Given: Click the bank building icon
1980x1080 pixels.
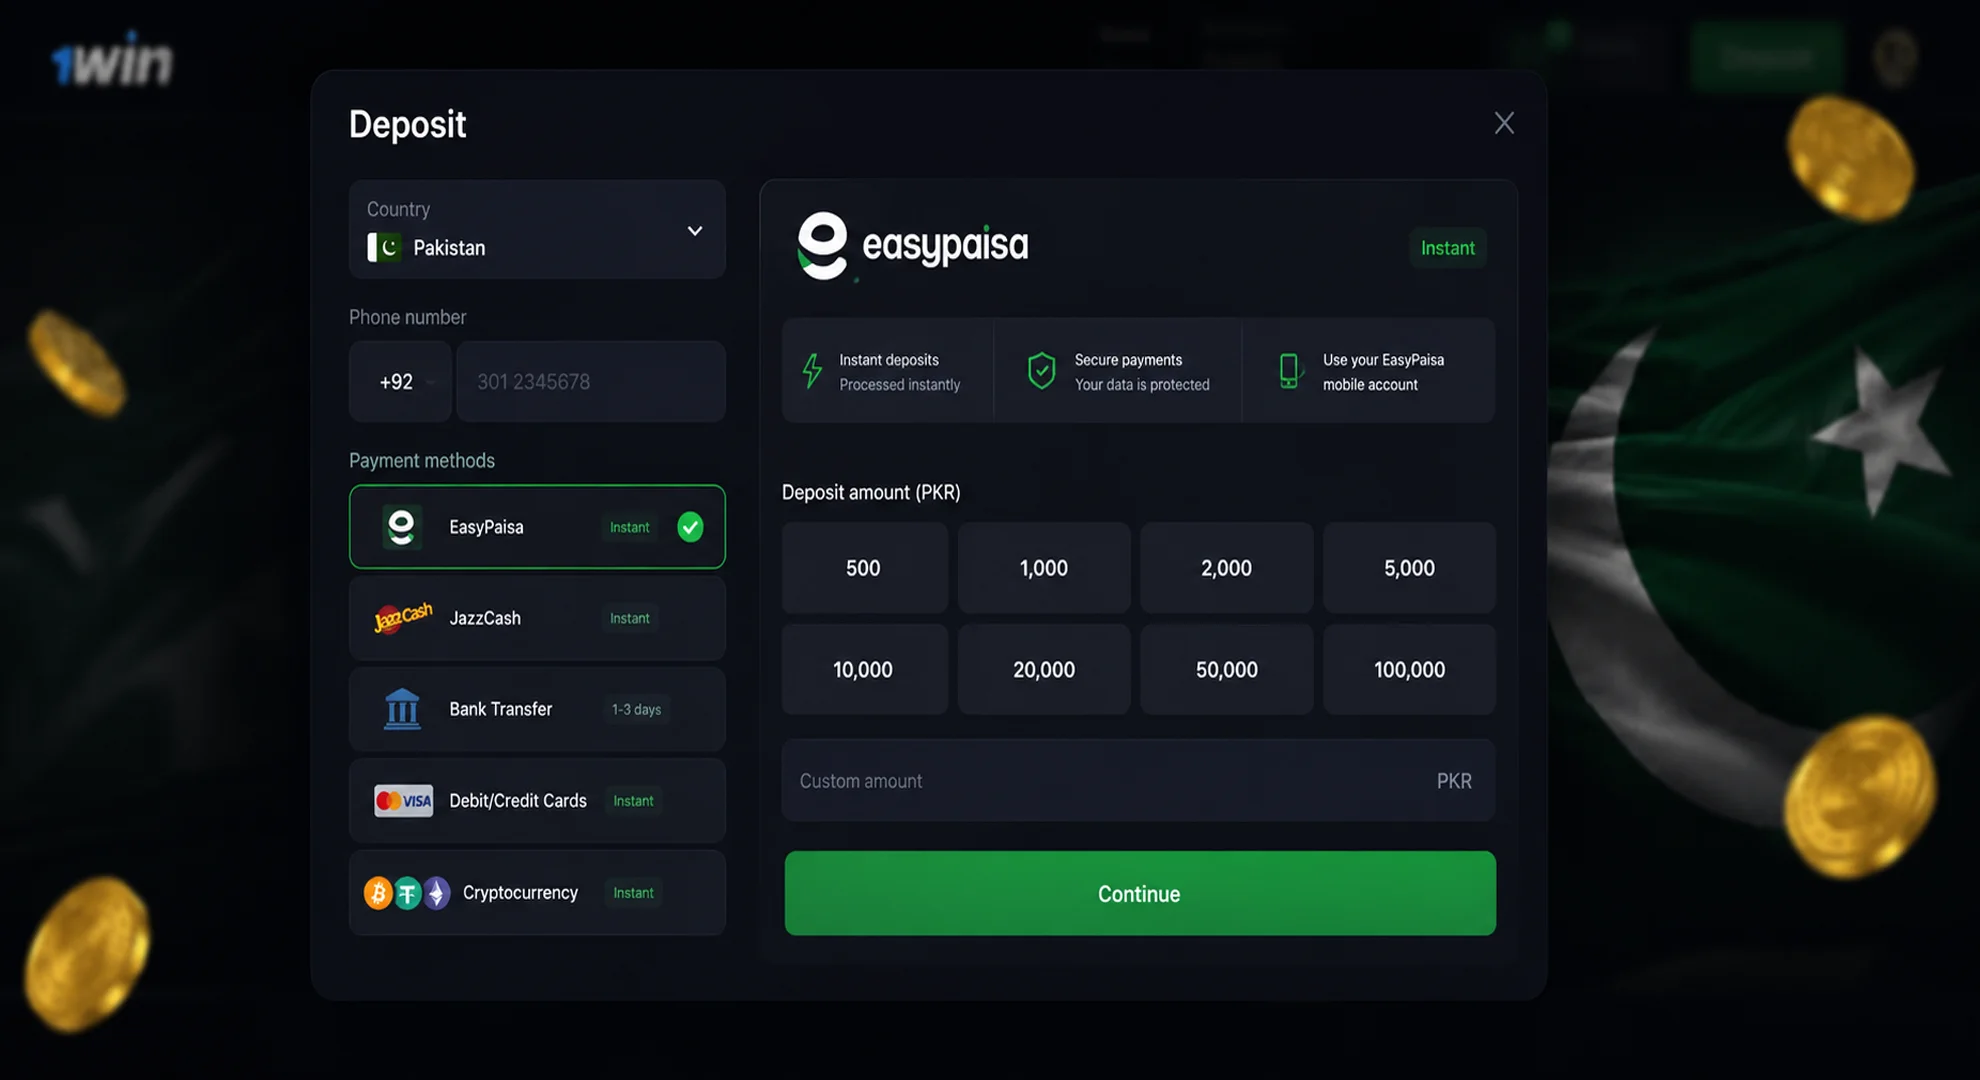Looking at the screenshot, I should click(x=402, y=709).
